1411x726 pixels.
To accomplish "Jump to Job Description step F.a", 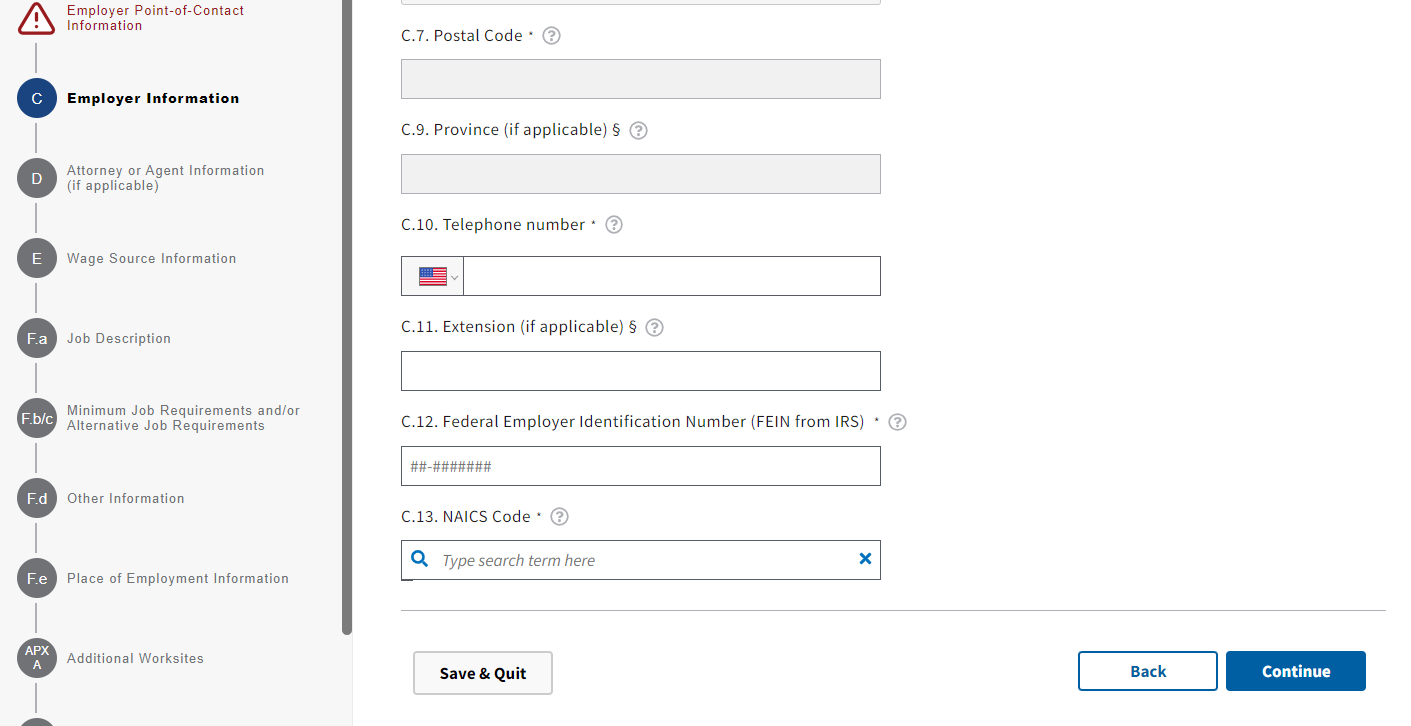I will point(118,338).
